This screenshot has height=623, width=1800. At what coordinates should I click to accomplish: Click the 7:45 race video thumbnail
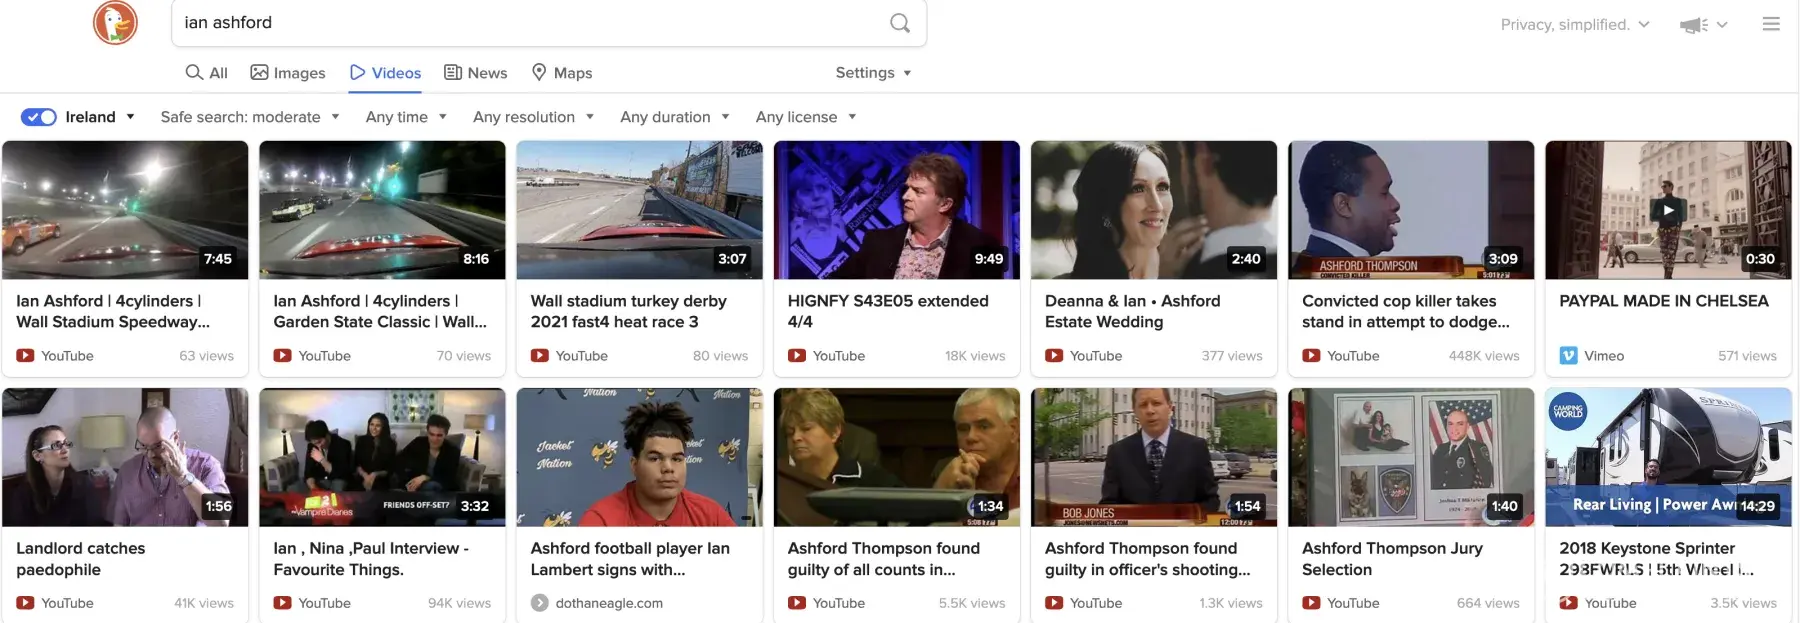pos(125,210)
